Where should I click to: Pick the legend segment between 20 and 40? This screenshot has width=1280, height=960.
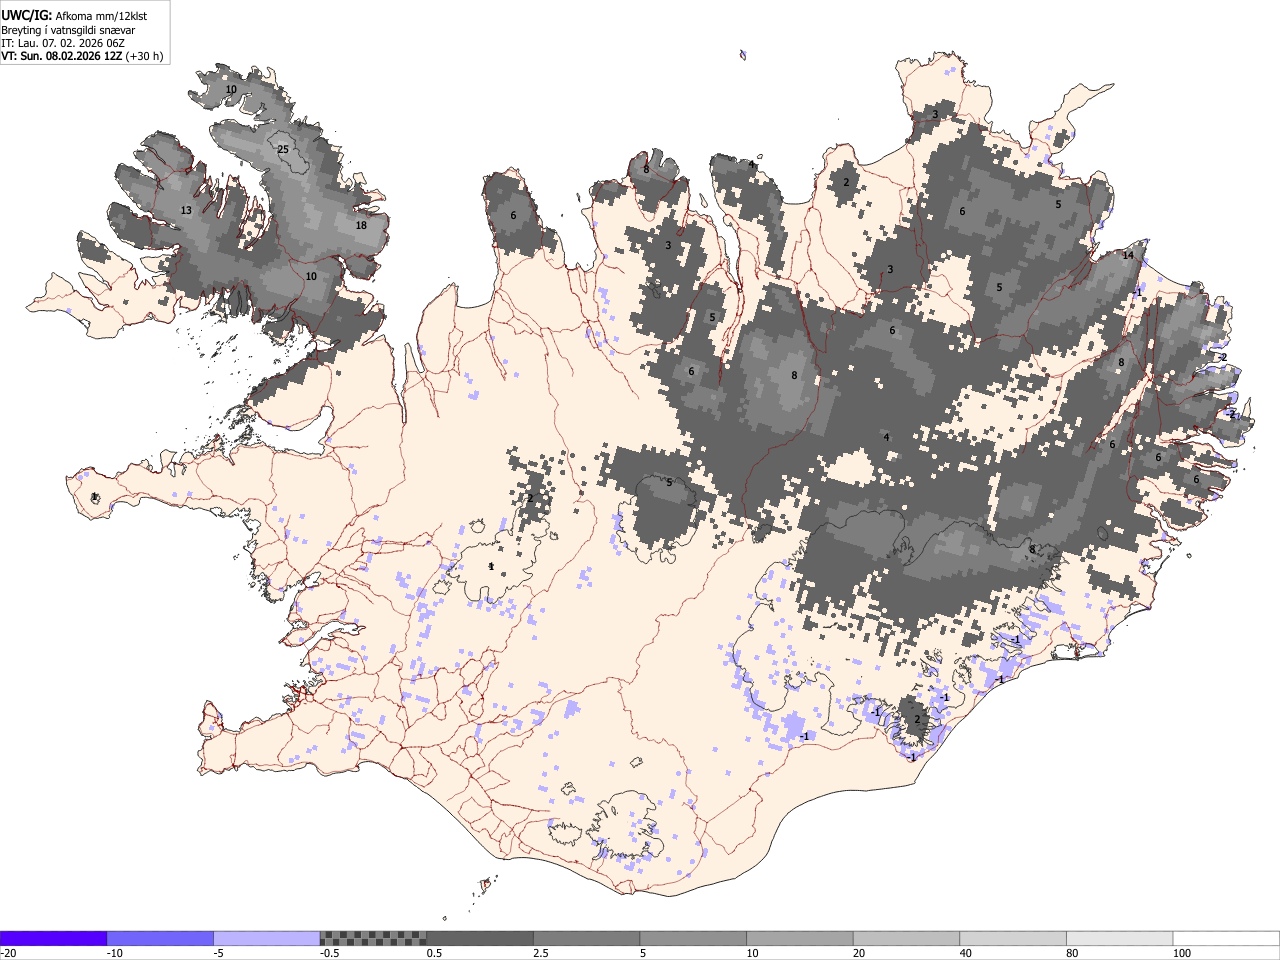(906, 938)
